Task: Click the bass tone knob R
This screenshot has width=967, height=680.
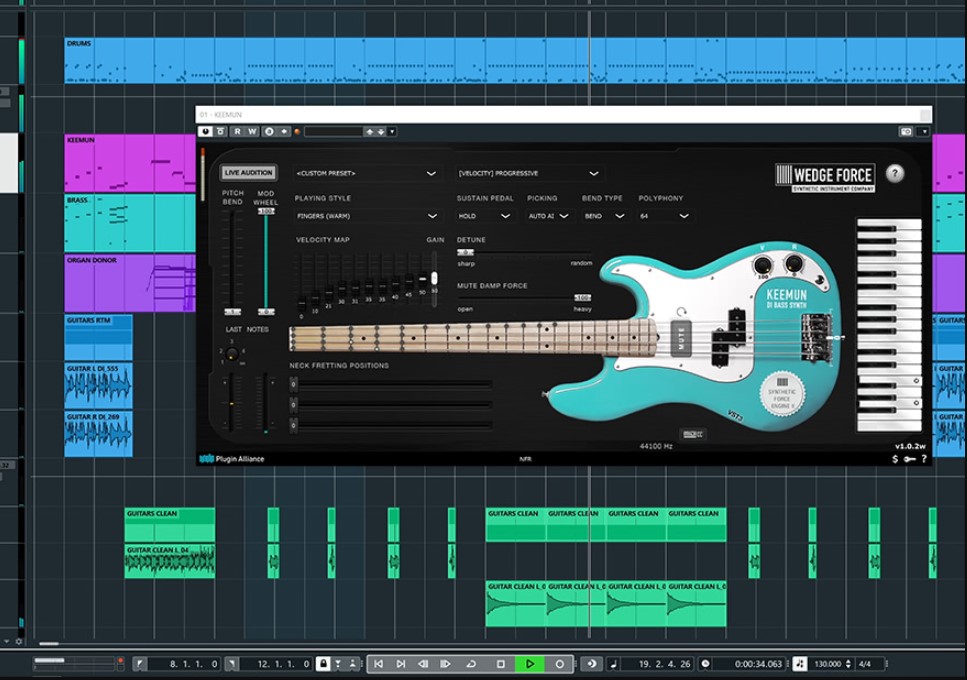Action: 793,264
